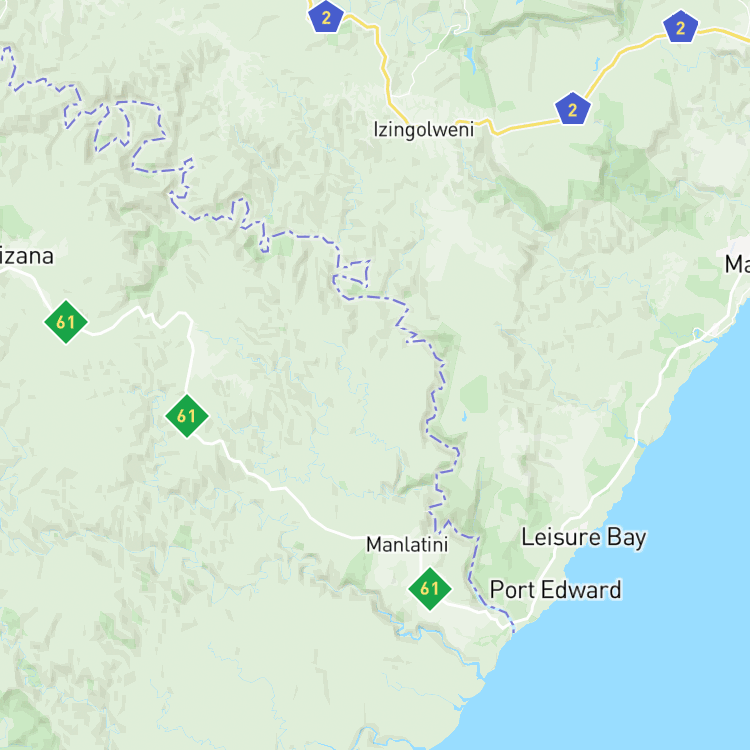Click the Manlatini place label
Image resolution: width=750 pixels, height=750 pixels.
pos(407,544)
